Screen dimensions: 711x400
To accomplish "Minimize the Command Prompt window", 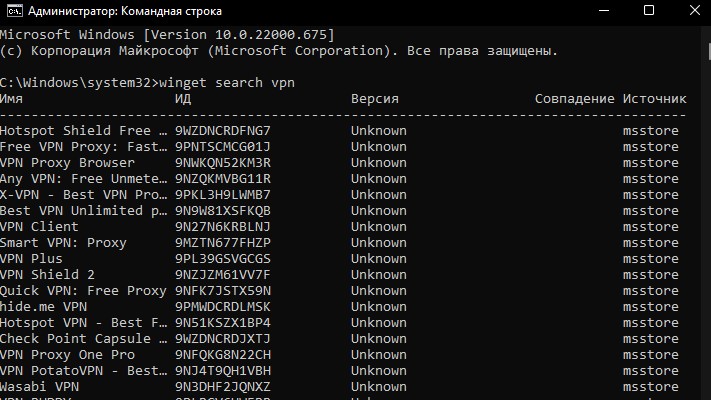I will [x=604, y=10].
